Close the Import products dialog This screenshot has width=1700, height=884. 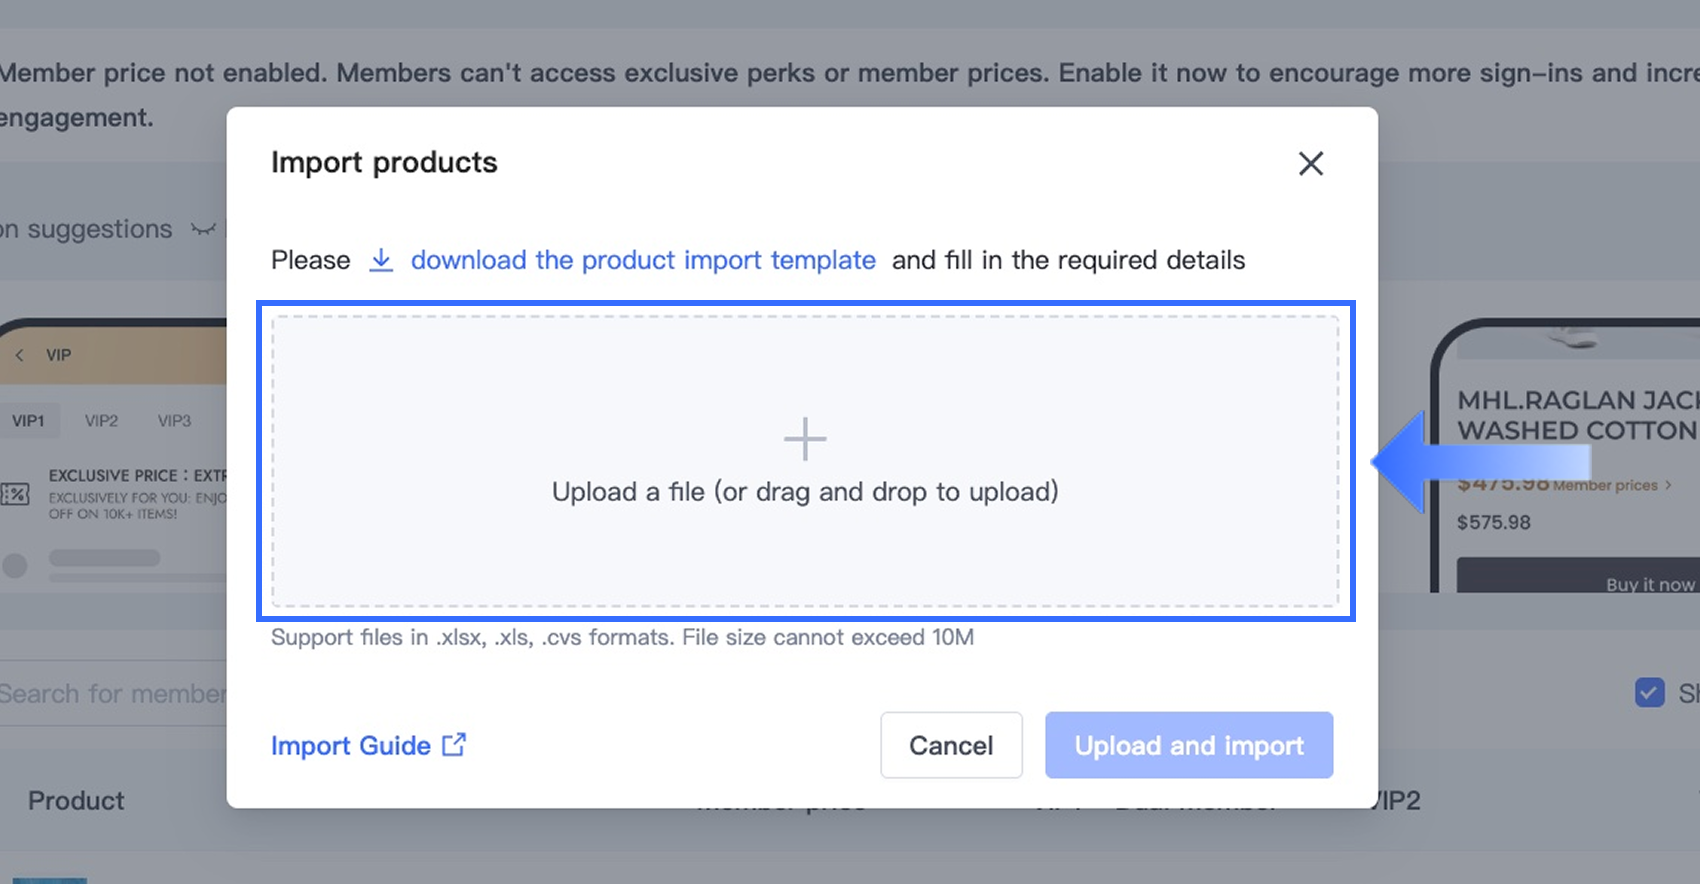(1310, 163)
